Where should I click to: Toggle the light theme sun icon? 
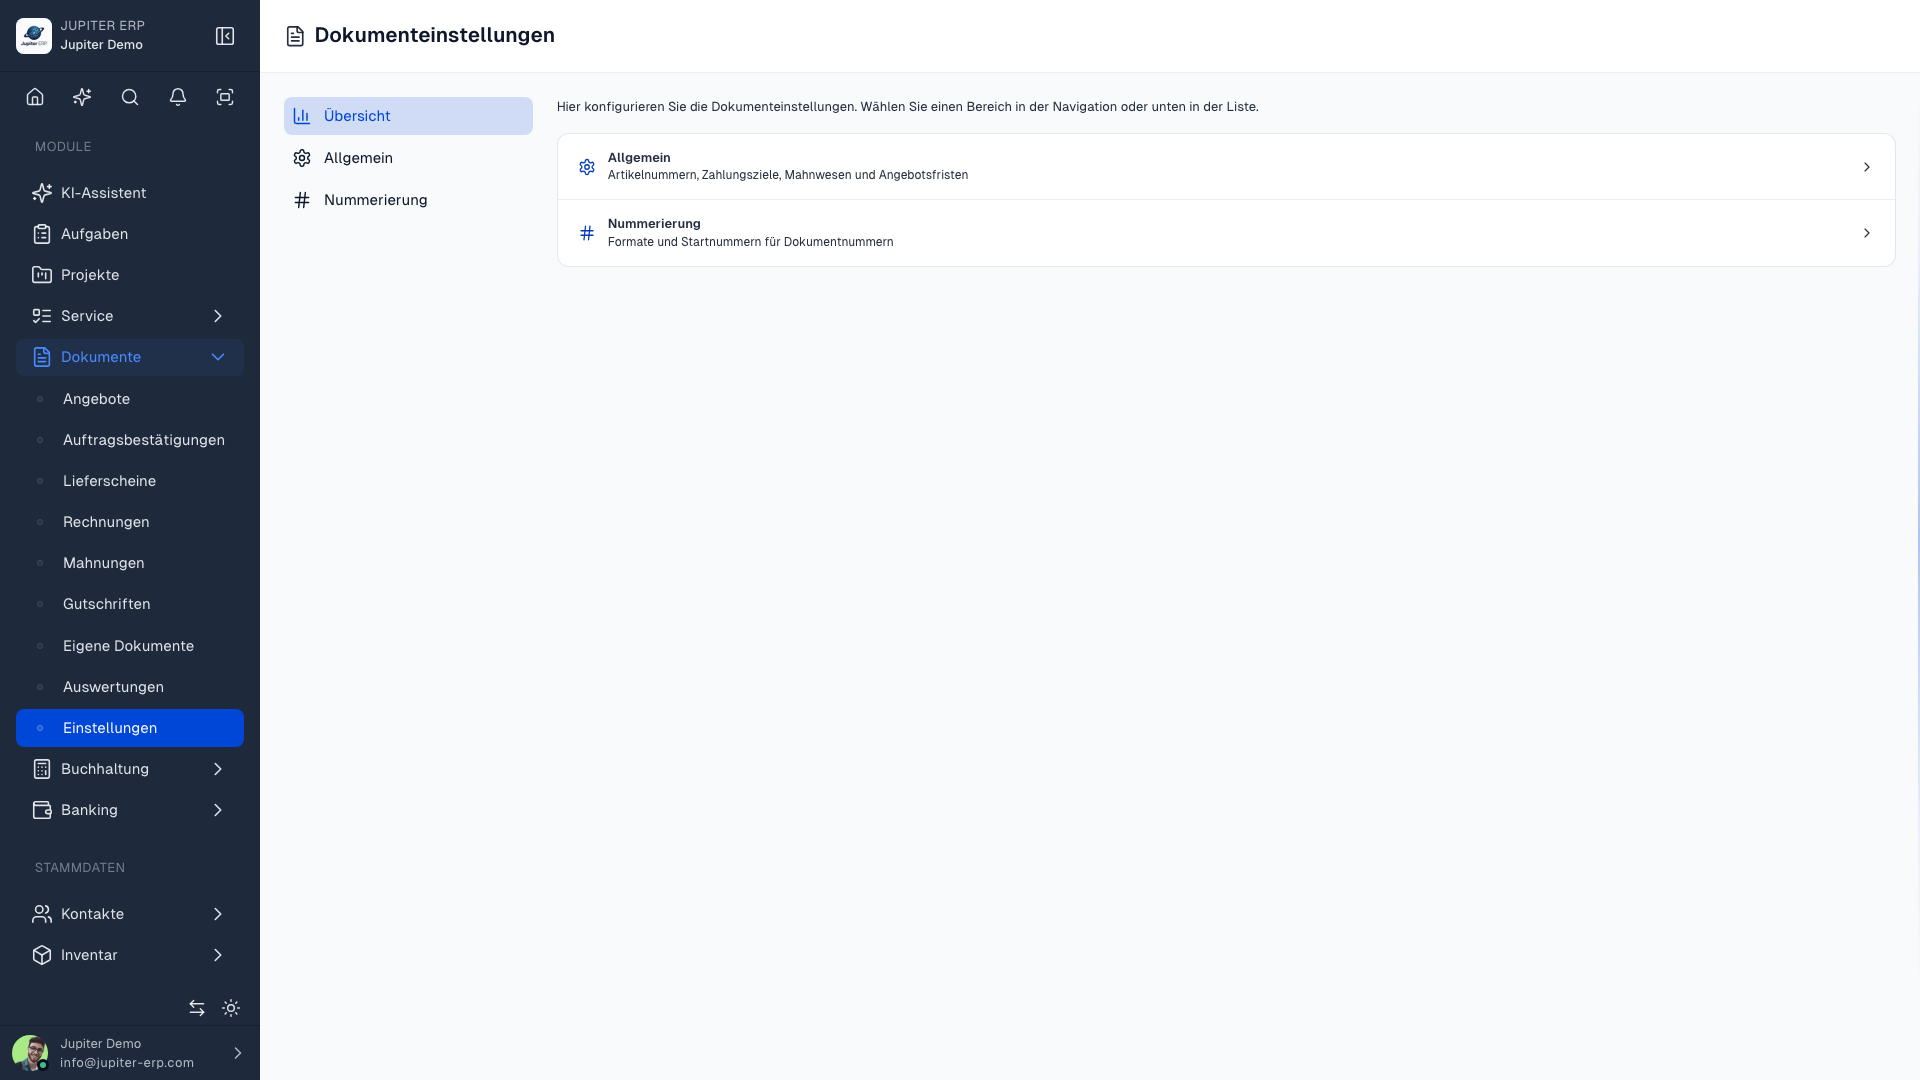click(231, 1008)
